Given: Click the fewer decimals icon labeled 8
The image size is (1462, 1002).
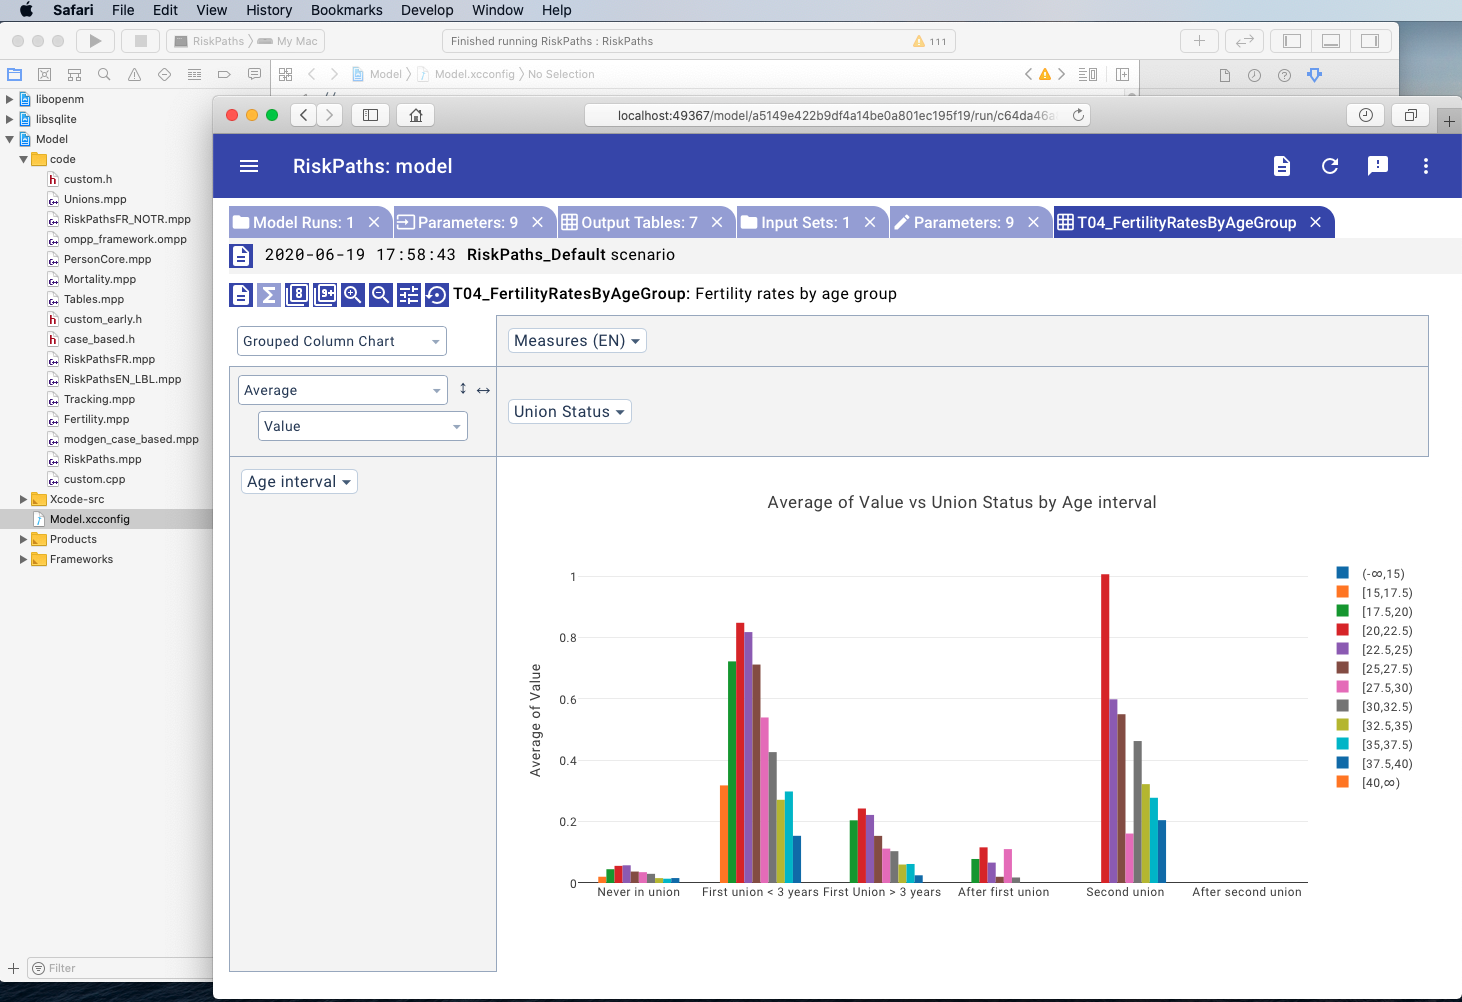Looking at the screenshot, I should coord(296,294).
